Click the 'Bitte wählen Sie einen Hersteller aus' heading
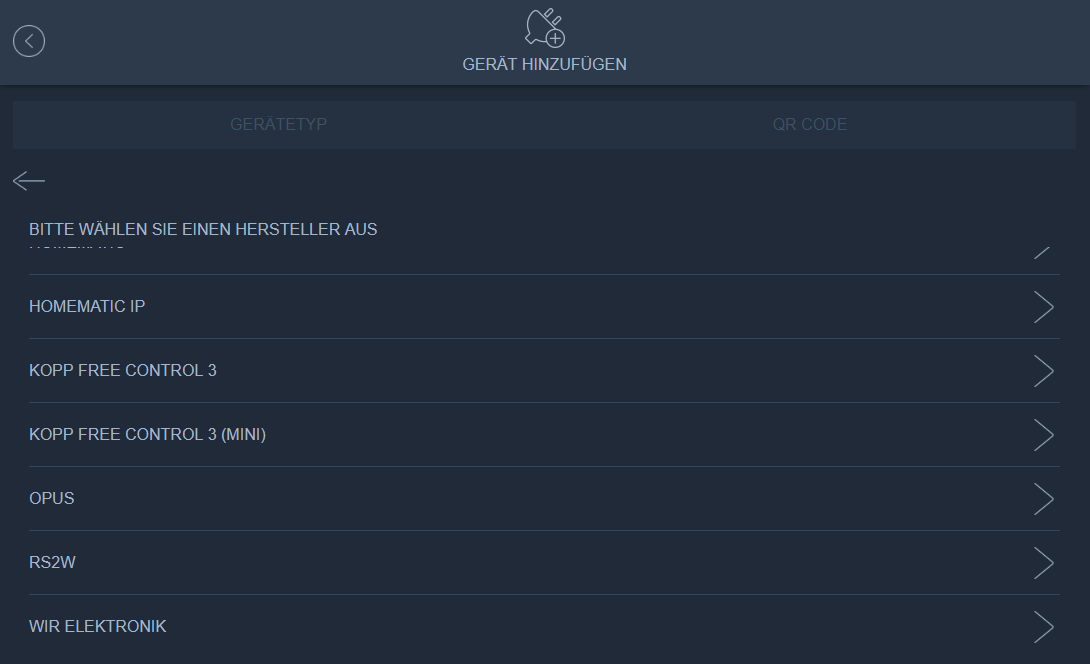 tap(203, 229)
